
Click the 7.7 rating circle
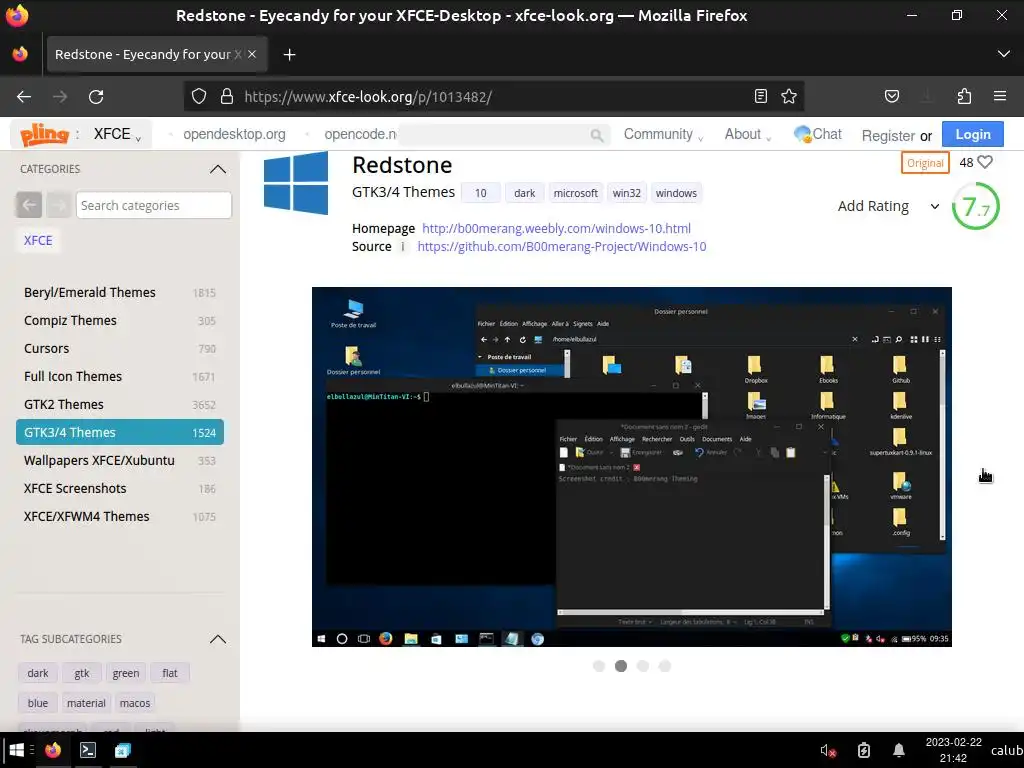click(x=976, y=206)
